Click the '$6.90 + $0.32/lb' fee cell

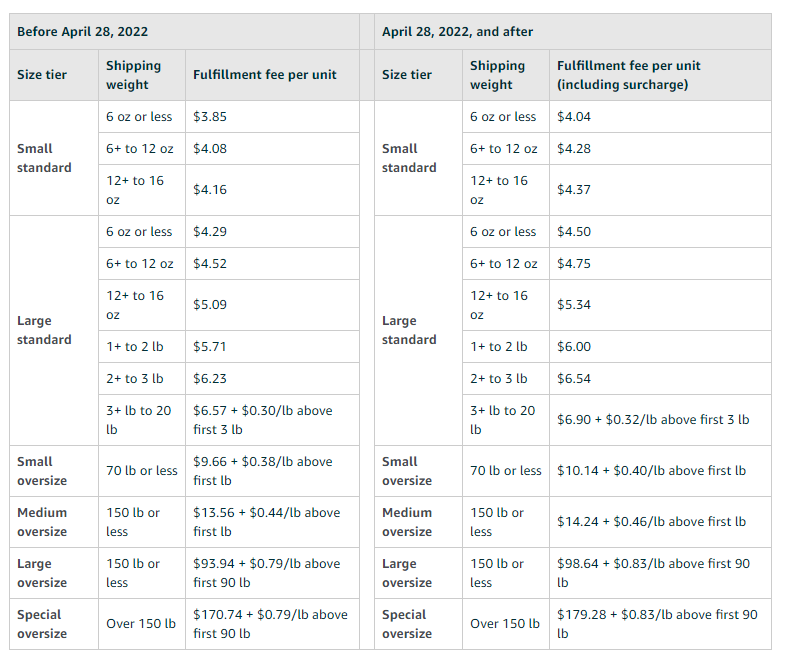point(652,420)
